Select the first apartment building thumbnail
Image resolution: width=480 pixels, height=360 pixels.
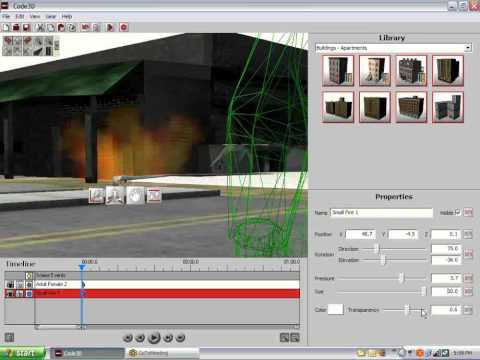pyautogui.click(x=338, y=71)
